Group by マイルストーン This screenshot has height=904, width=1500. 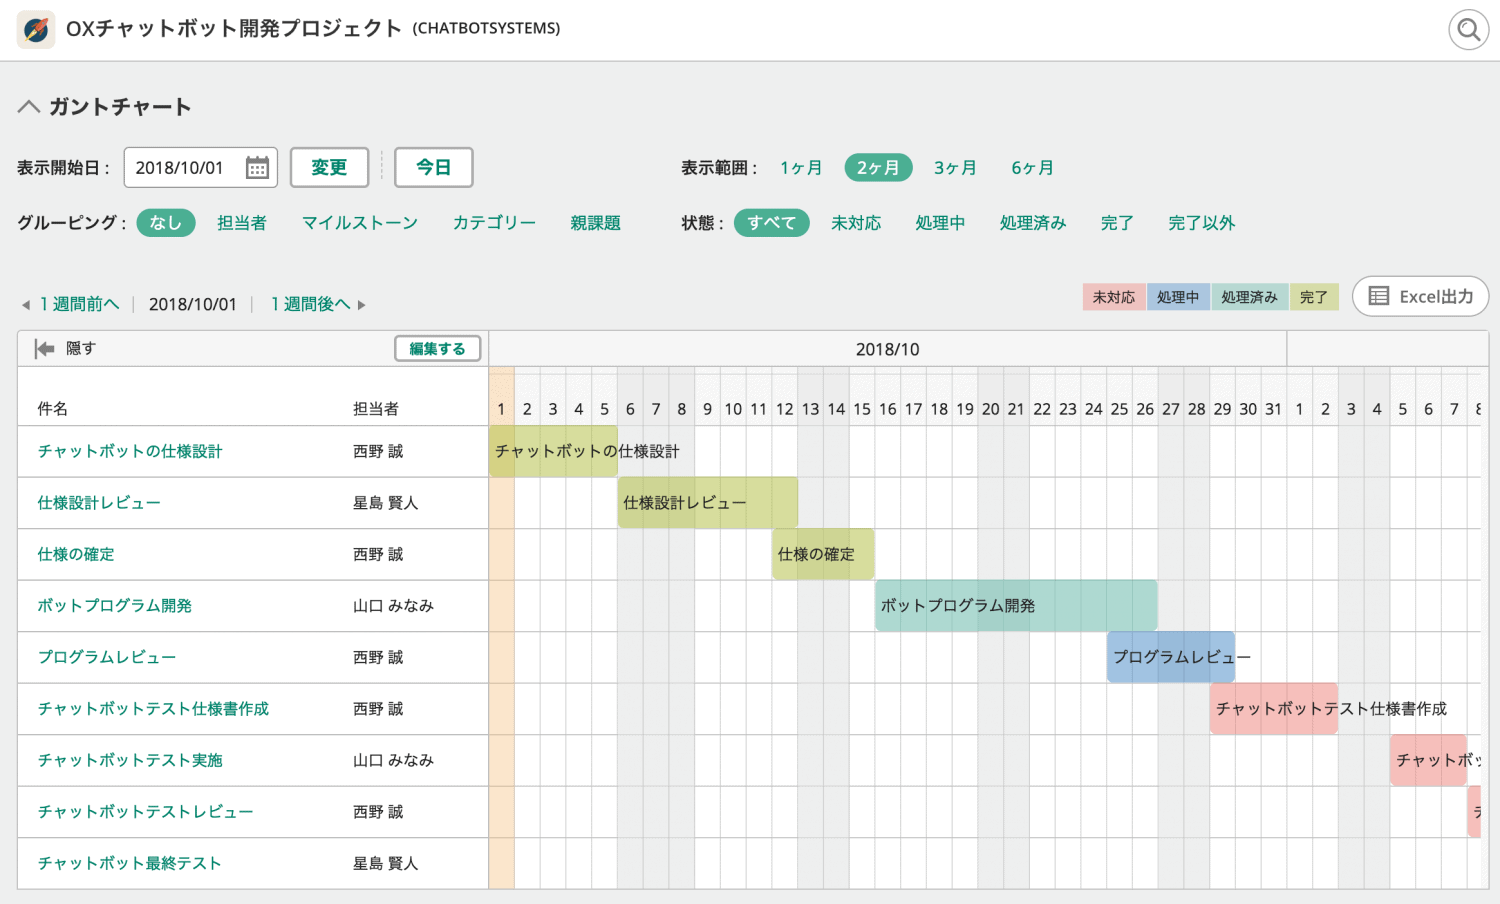[x=360, y=223]
